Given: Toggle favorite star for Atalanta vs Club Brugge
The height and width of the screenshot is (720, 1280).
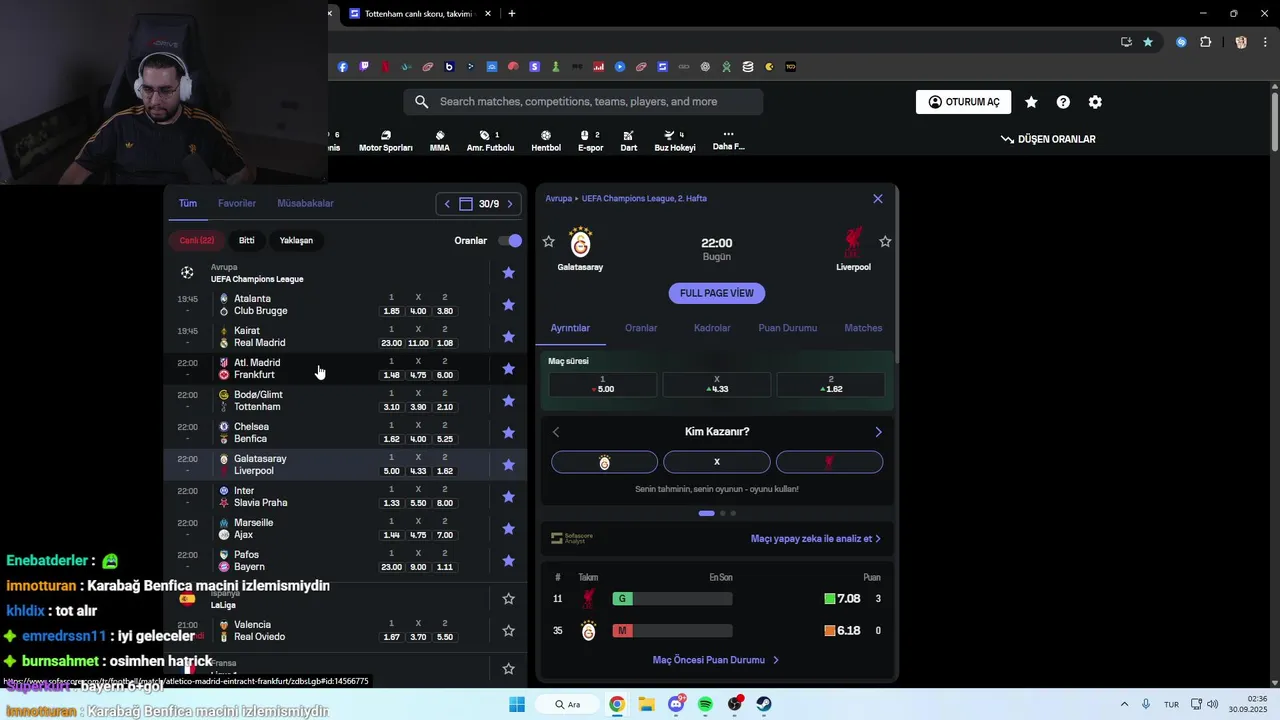Looking at the screenshot, I should tap(508, 305).
